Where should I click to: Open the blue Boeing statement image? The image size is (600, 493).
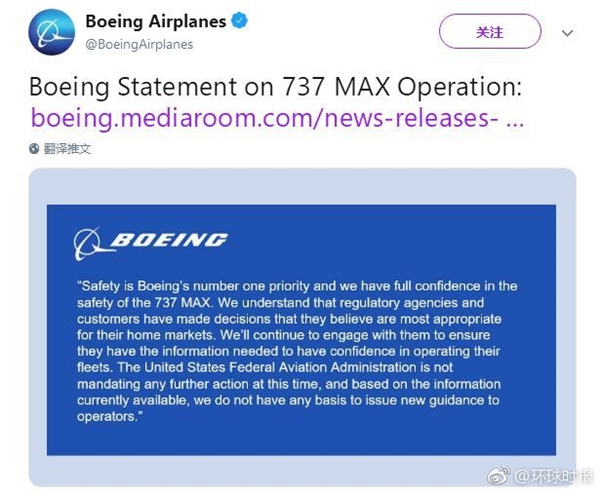(x=300, y=330)
